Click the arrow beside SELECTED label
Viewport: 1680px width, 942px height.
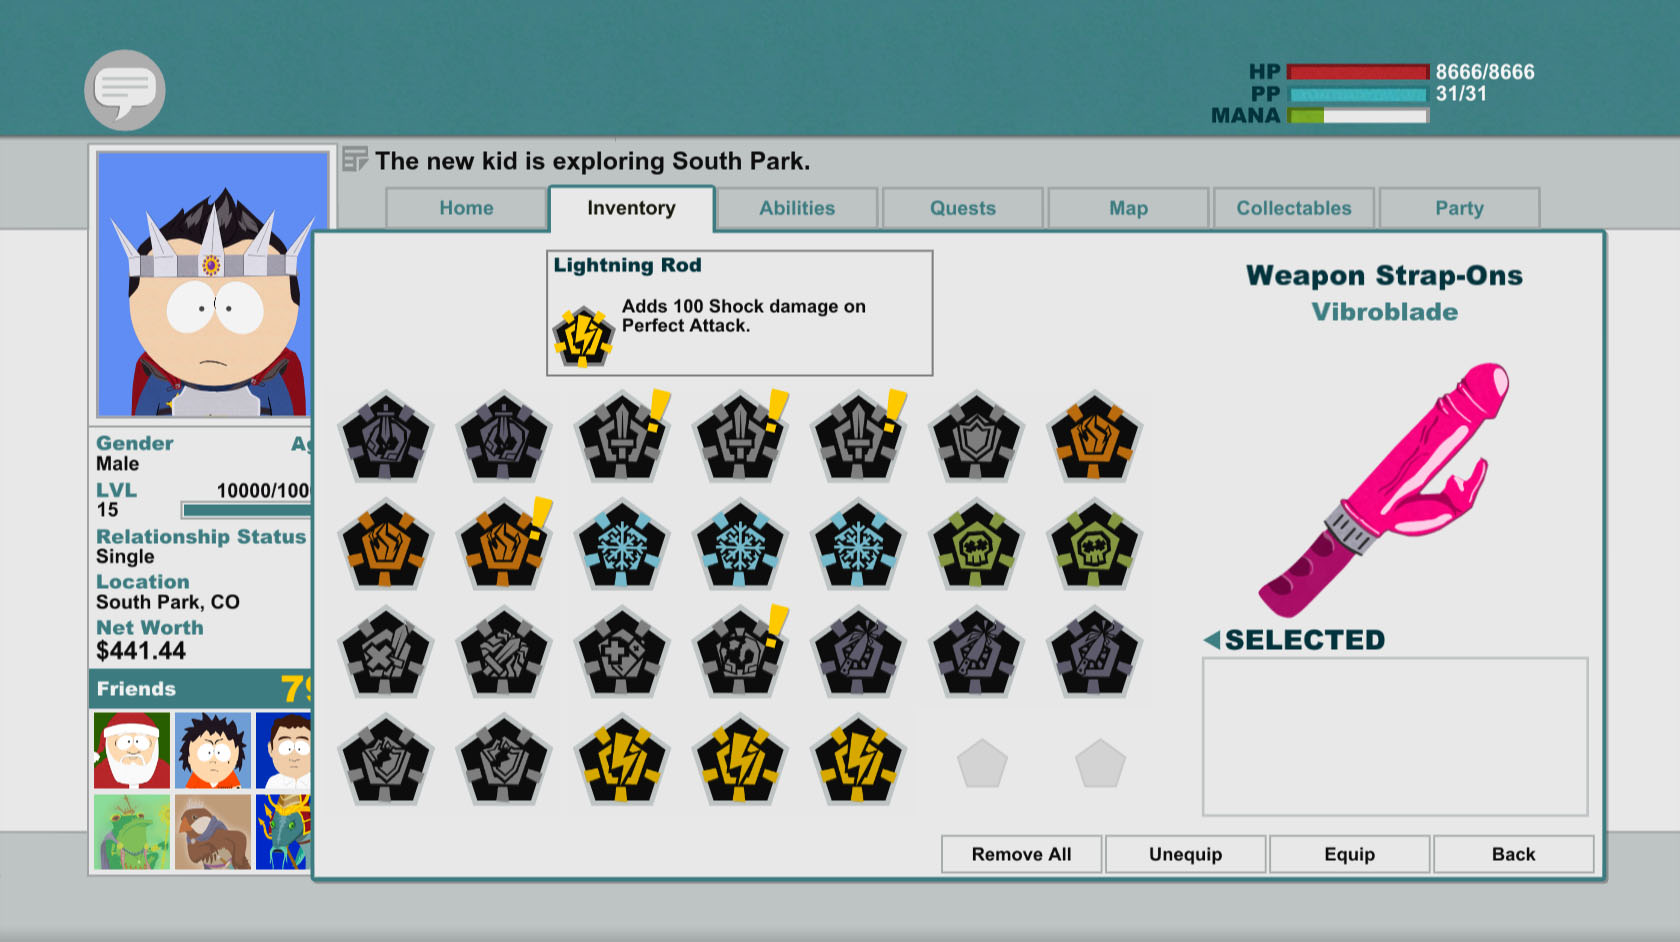[x=1212, y=640]
